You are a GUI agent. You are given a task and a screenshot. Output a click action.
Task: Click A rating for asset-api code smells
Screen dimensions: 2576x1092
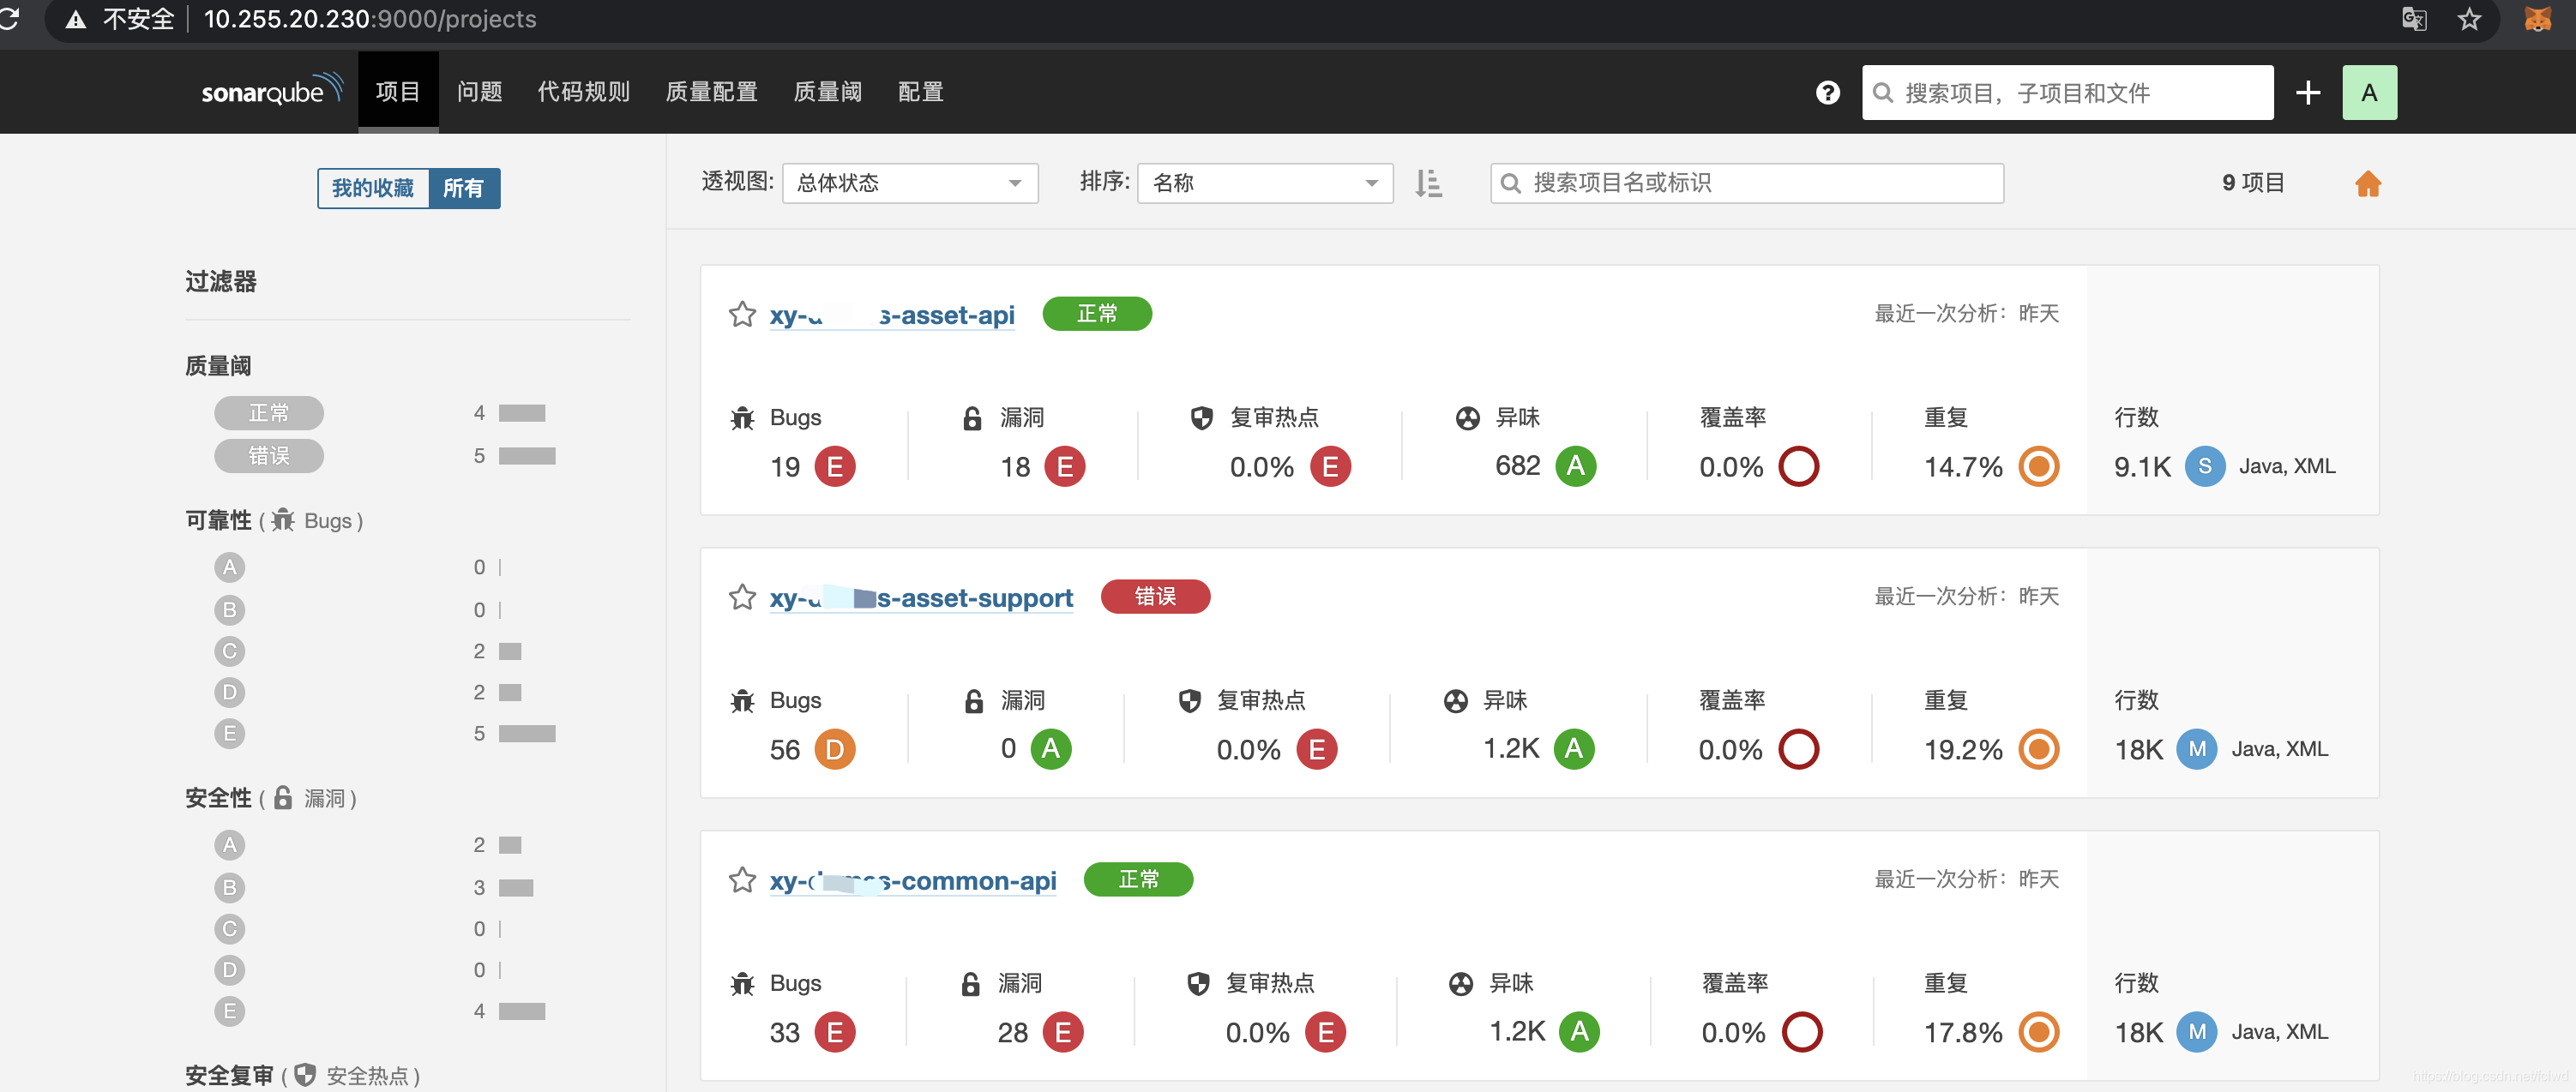pyautogui.click(x=1576, y=466)
